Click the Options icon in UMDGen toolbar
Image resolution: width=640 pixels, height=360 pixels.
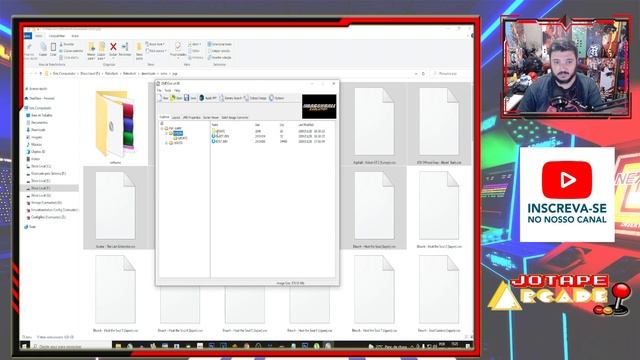[271, 98]
